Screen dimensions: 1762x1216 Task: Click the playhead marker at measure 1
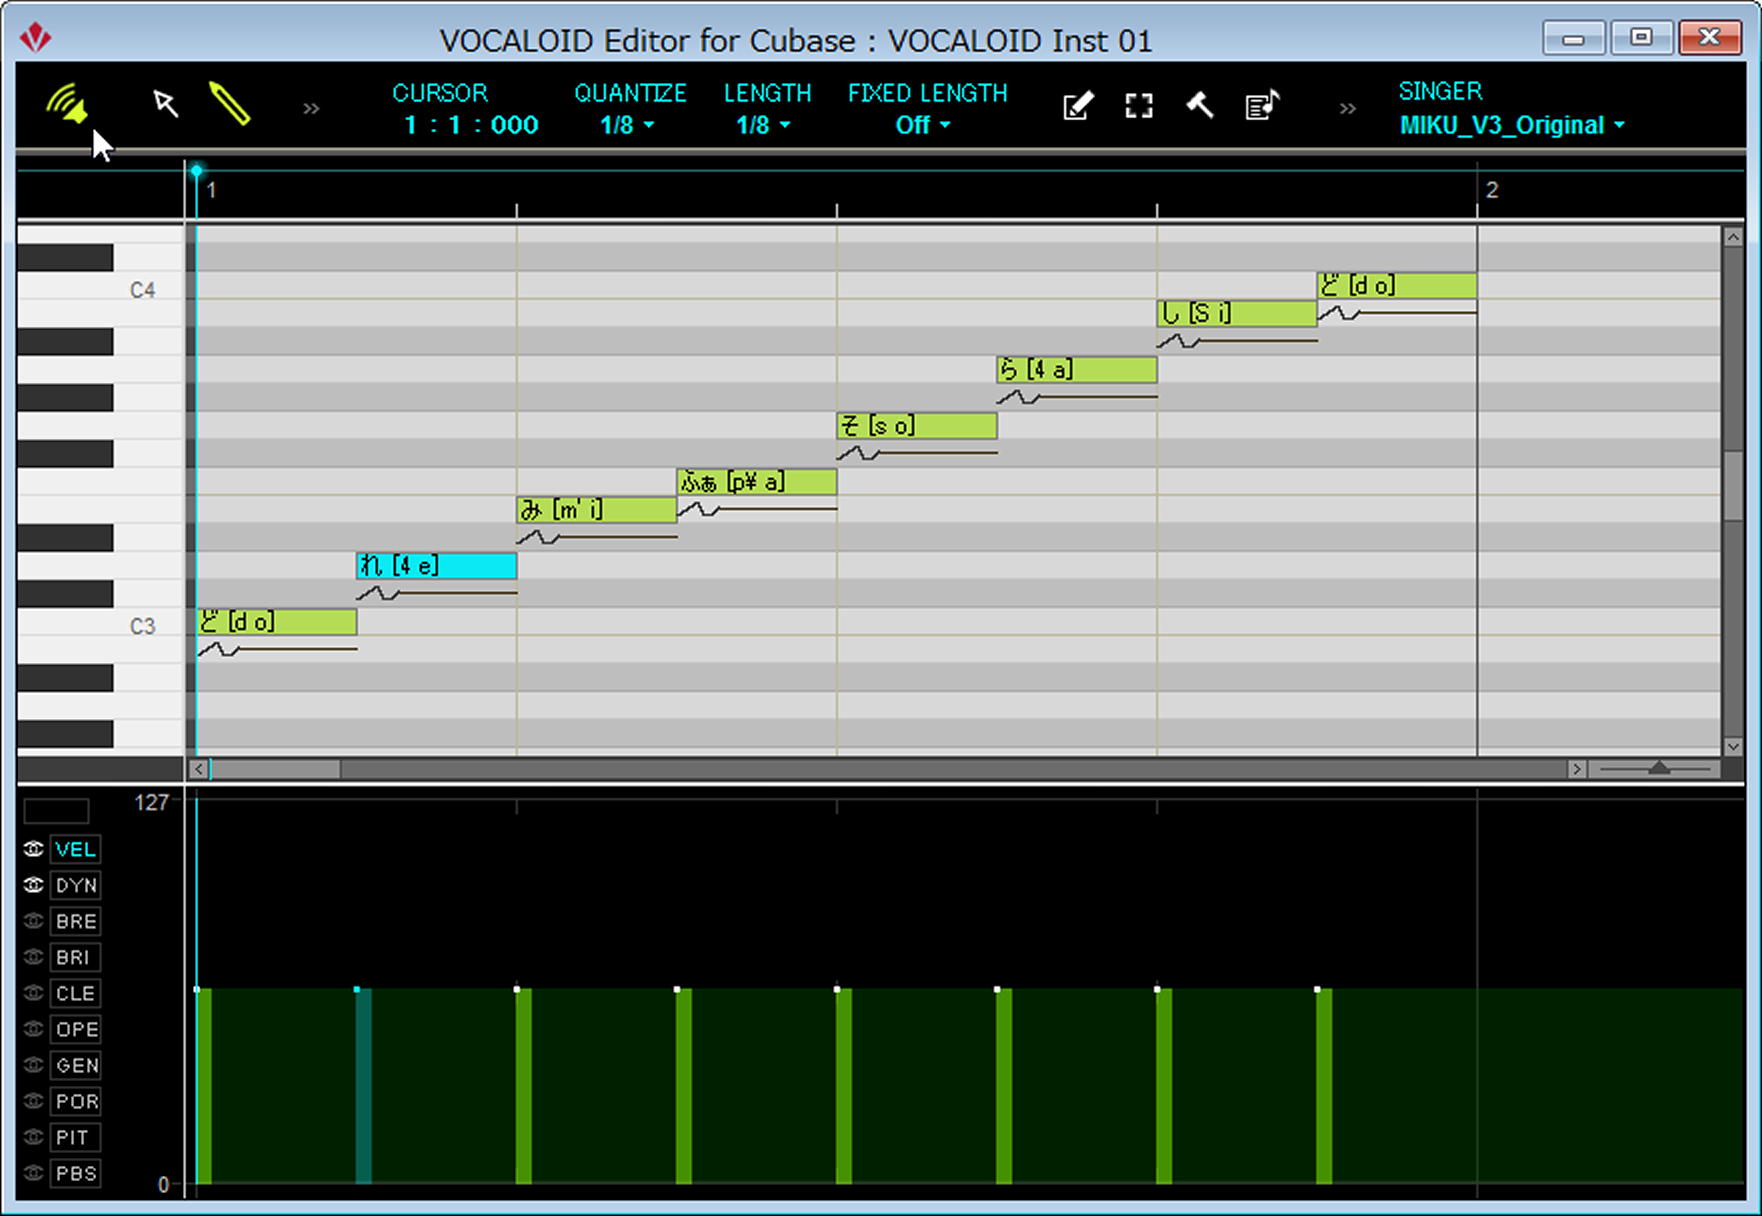[197, 172]
